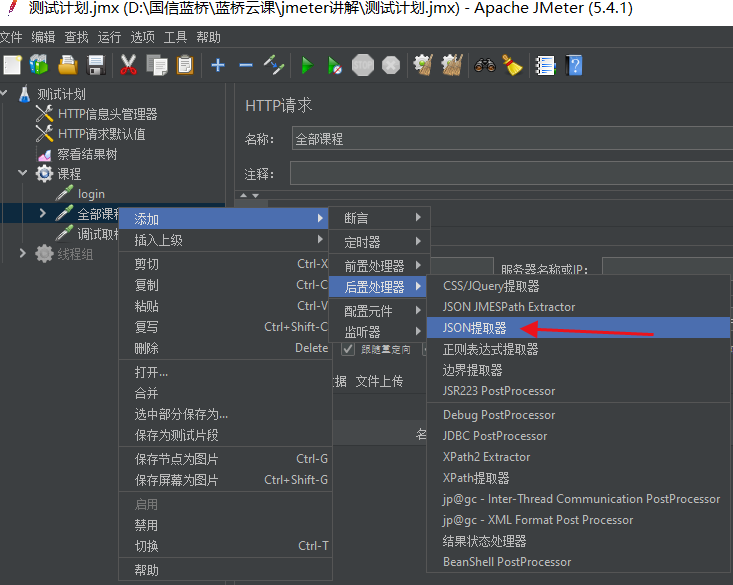Choose 结果状态处理器 menu item
The width and height of the screenshot is (733, 585).
[578, 541]
